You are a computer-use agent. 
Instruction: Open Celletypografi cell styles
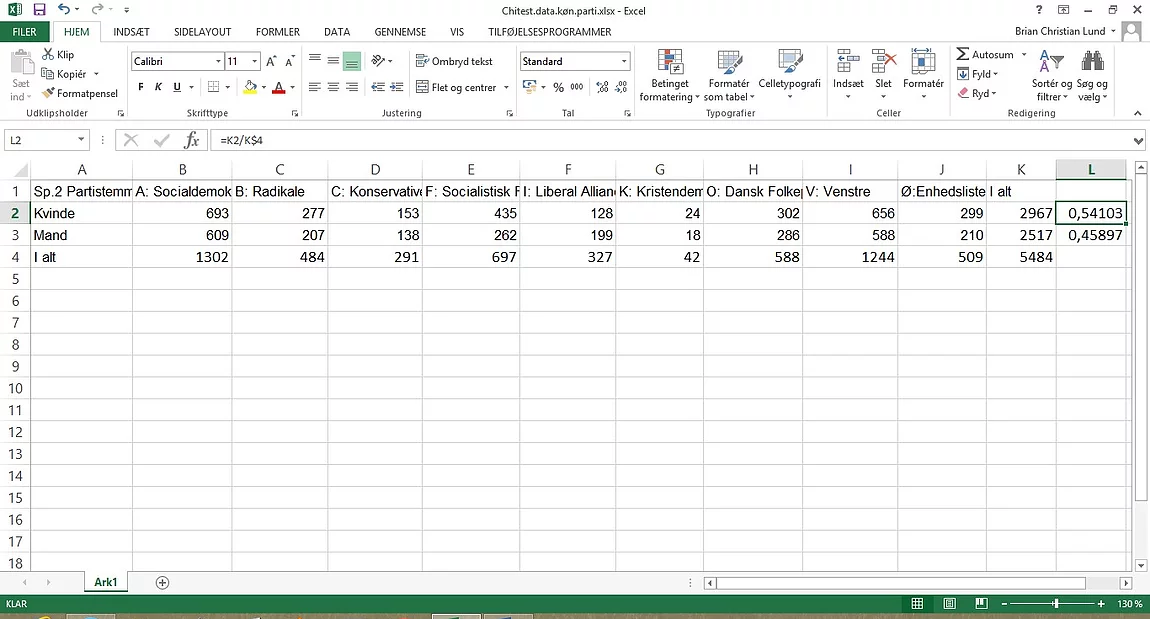789,76
